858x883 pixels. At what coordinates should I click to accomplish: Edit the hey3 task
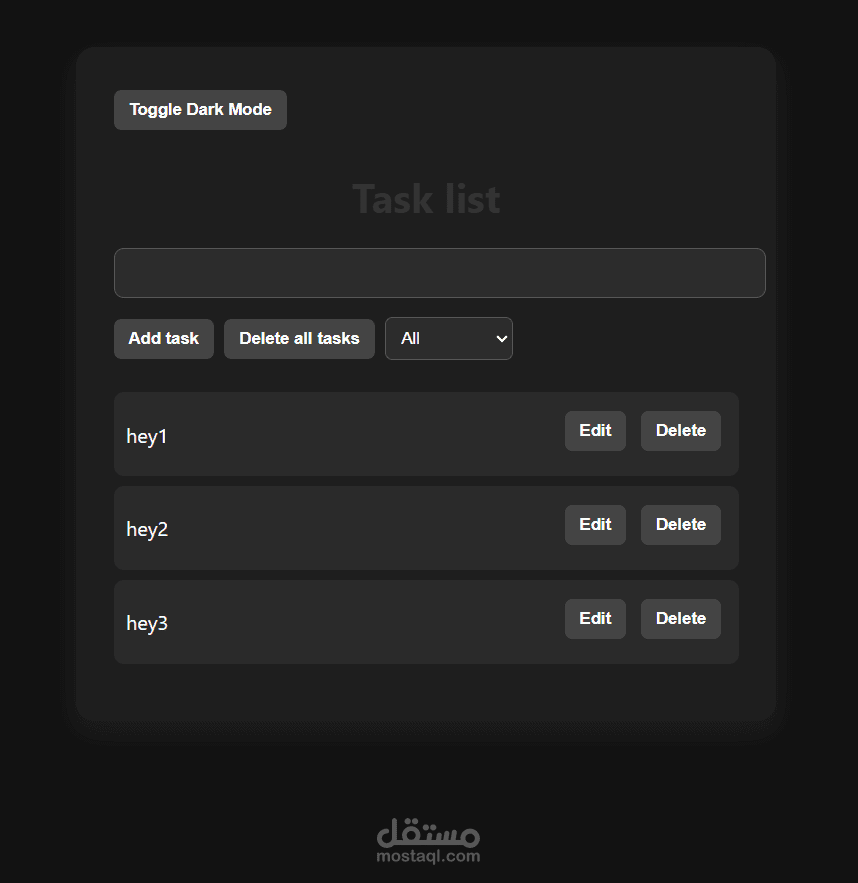[x=595, y=619]
